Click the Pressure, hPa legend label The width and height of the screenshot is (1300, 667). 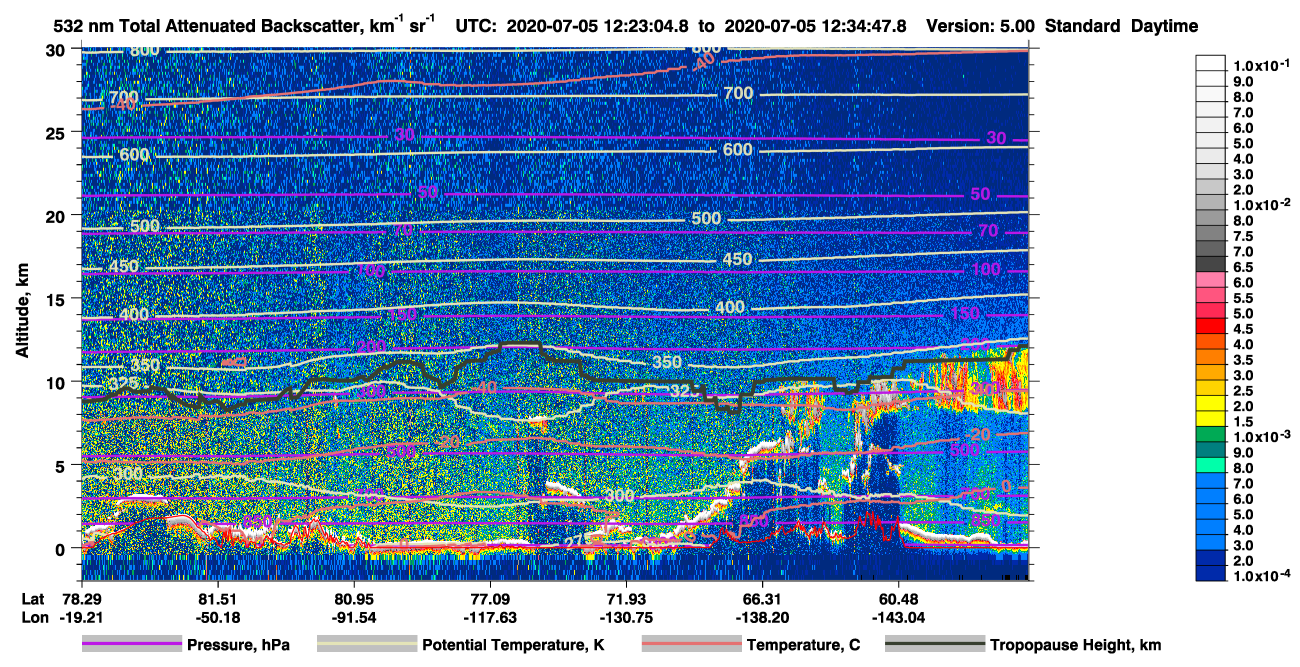[x=238, y=645]
